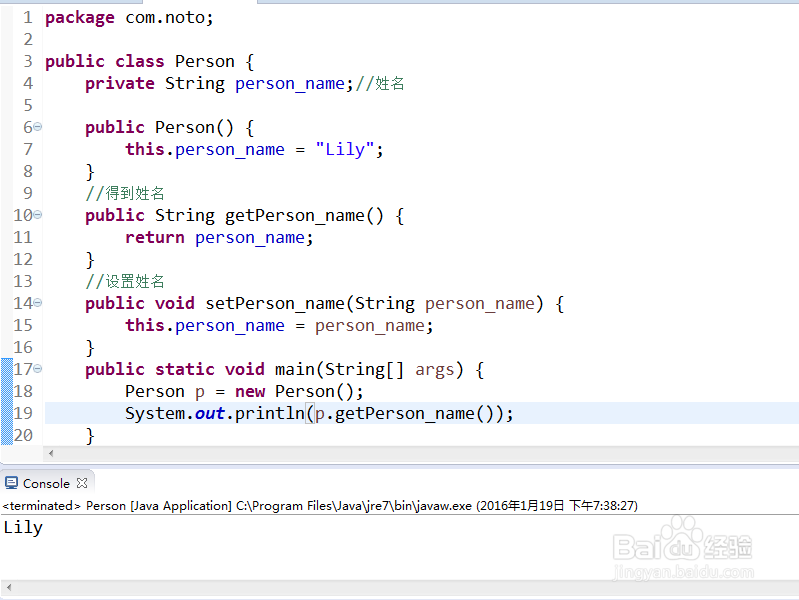Screen dimensions: 799x600
Task: Click field 'person_name' declaration on line 4
Action: coord(289,84)
